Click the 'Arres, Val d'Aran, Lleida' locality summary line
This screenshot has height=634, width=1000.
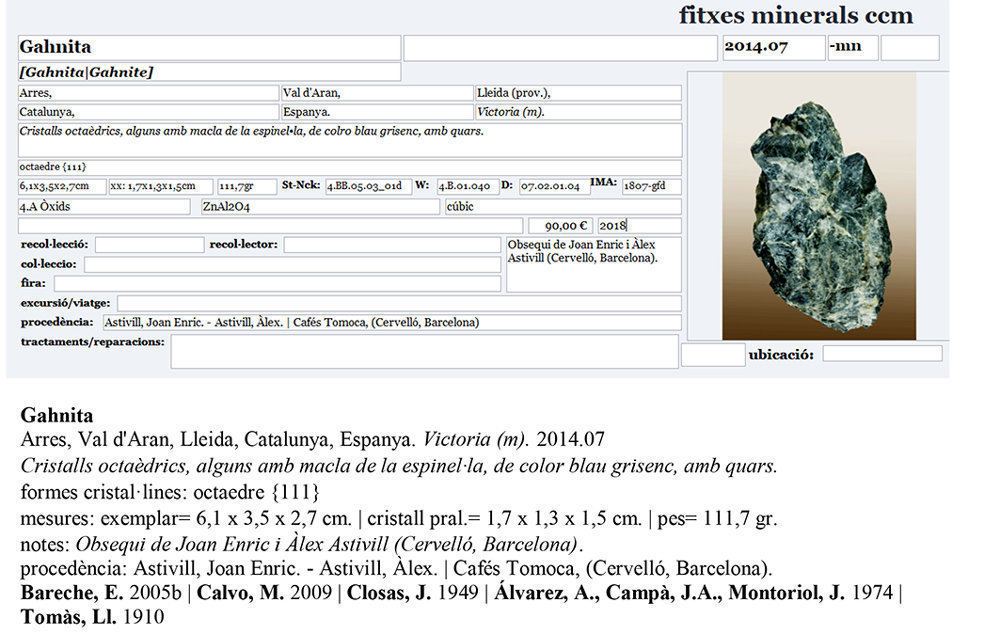[x=312, y=439]
